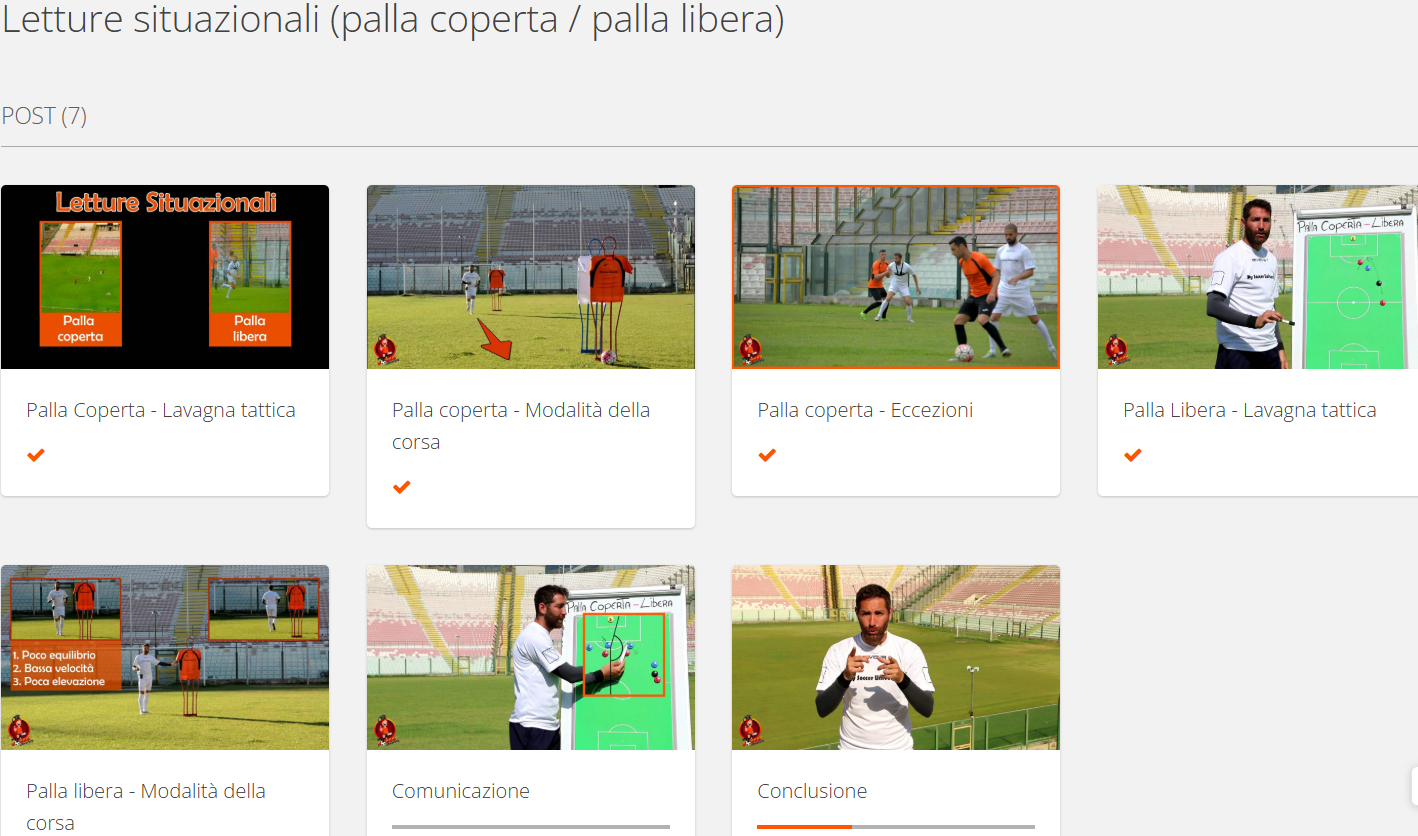Open the highlighted Palla coperta - Eccezioni thumbnail
The height and width of the screenshot is (836, 1418).
[896, 277]
